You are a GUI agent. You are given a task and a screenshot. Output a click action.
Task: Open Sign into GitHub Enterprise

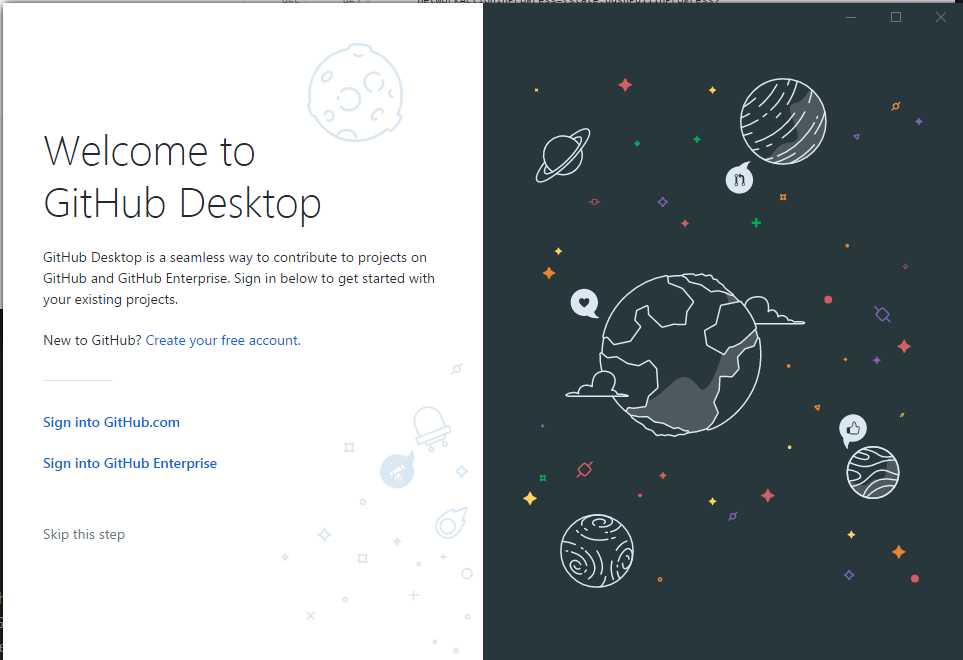[x=130, y=463]
